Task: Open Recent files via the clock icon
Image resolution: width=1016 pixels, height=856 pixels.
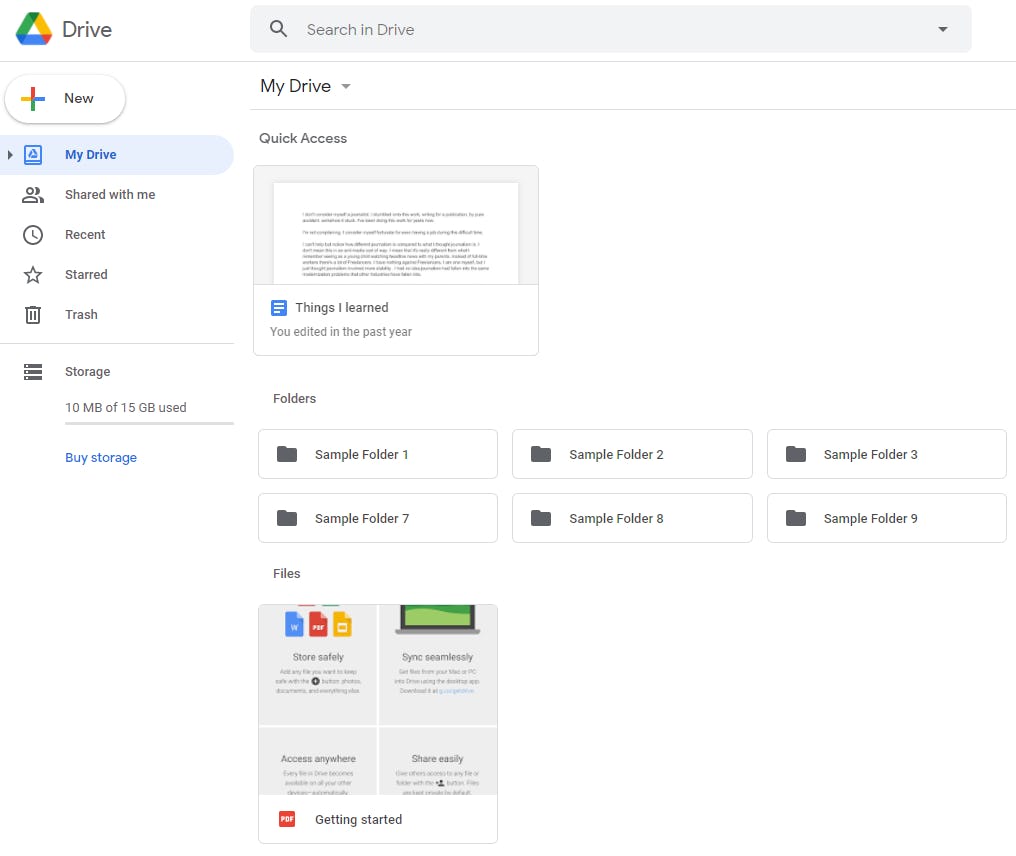Action: tap(33, 234)
